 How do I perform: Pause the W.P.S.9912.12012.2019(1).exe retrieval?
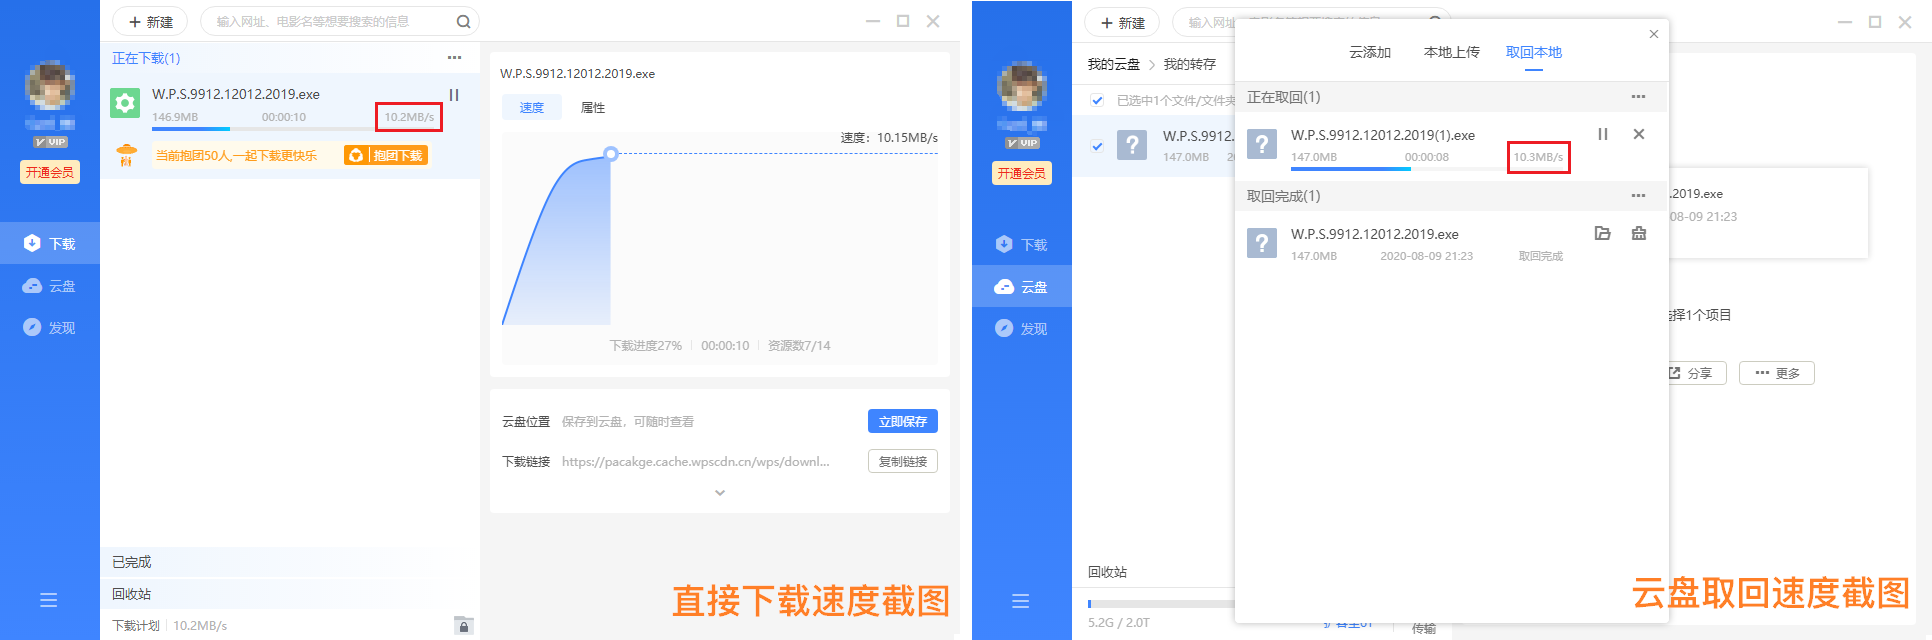(1602, 134)
